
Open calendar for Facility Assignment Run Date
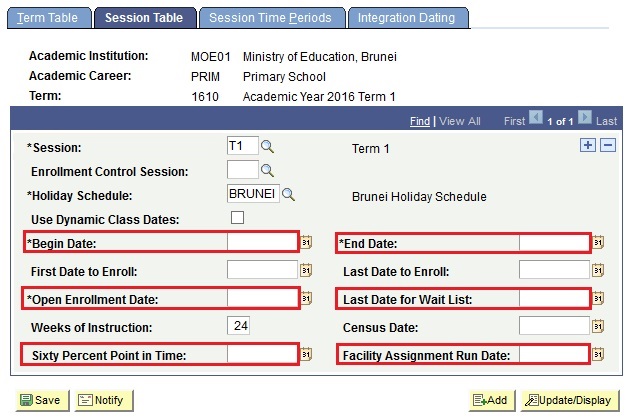pos(598,355)
